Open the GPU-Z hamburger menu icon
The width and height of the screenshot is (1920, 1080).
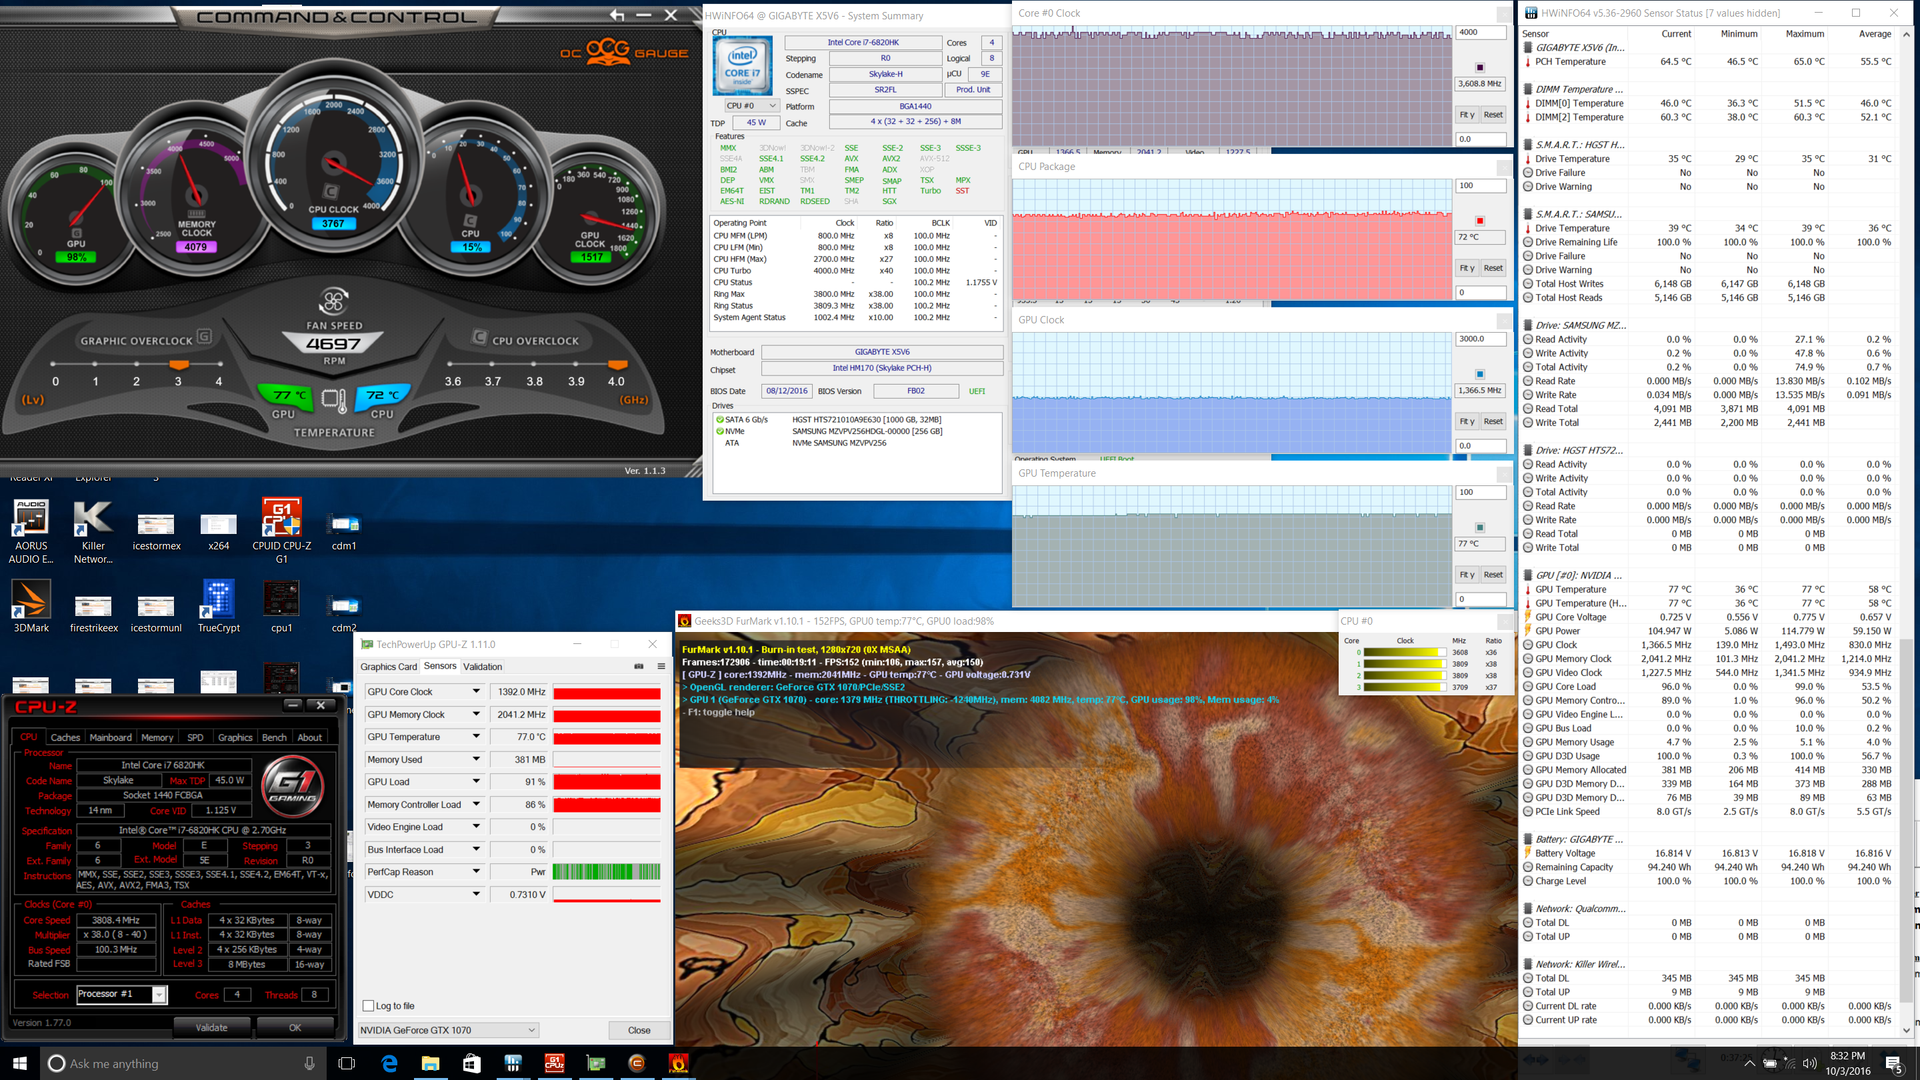tap(661, 666)
